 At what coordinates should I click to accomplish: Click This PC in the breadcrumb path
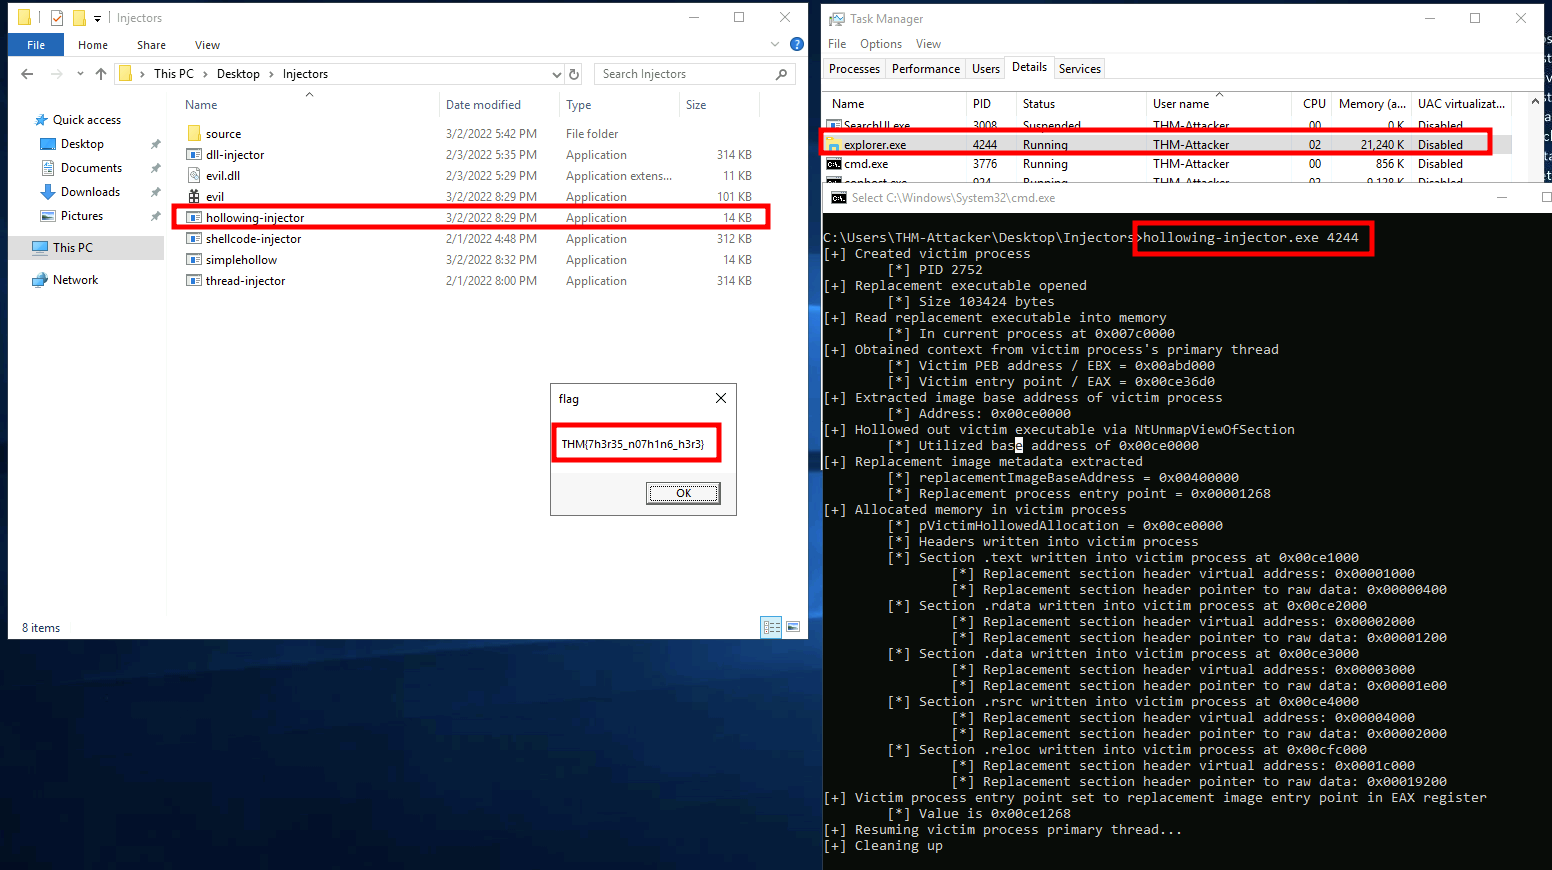[174, 74]
